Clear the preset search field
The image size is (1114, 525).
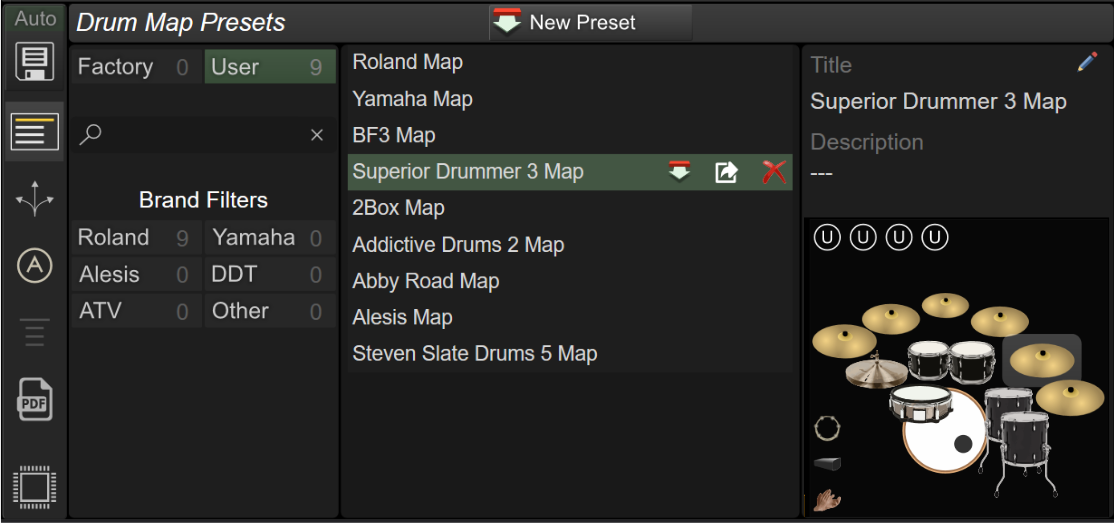(x=317, y=135)
